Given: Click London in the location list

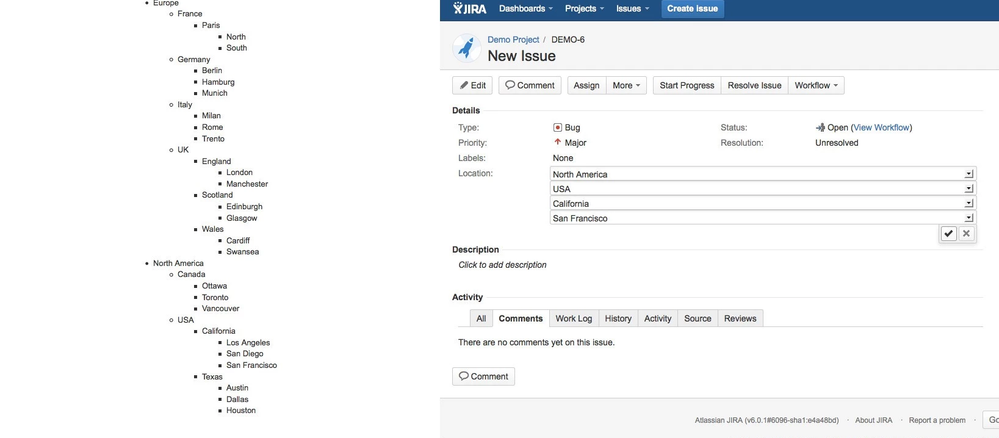Looking at the screenshot, I should click(240, 172).
